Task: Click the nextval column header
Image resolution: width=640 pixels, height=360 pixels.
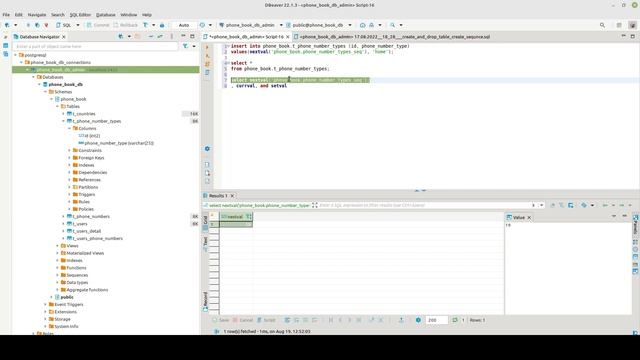Action: 236,217
